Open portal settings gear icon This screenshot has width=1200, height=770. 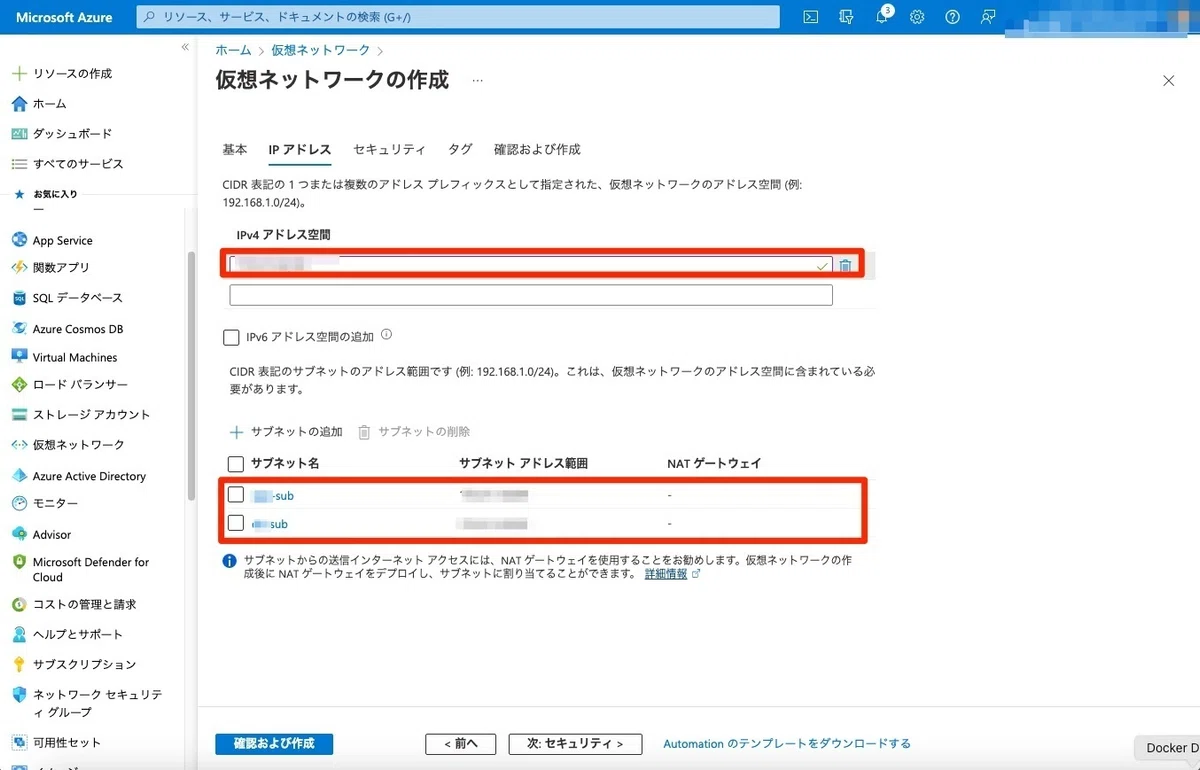click(917, 17)
